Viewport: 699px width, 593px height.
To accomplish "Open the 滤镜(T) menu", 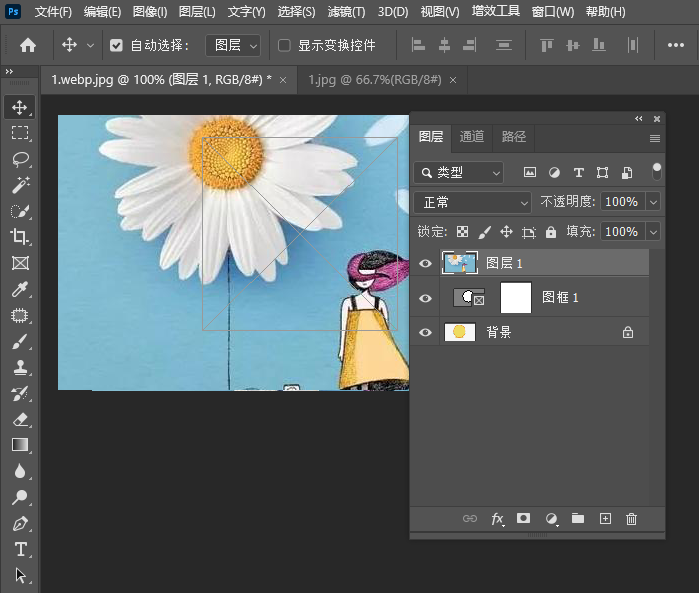I will pos(346,12).
